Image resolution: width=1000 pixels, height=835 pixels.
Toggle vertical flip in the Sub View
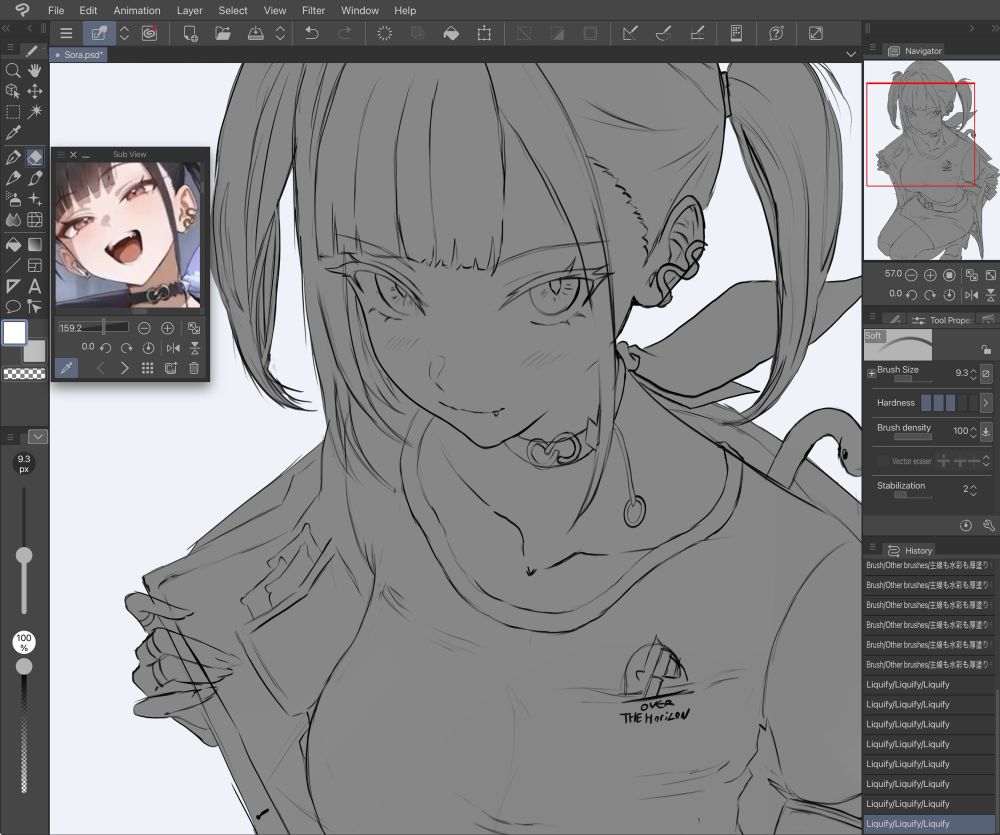pyautogui.click(x=195, y=348)
